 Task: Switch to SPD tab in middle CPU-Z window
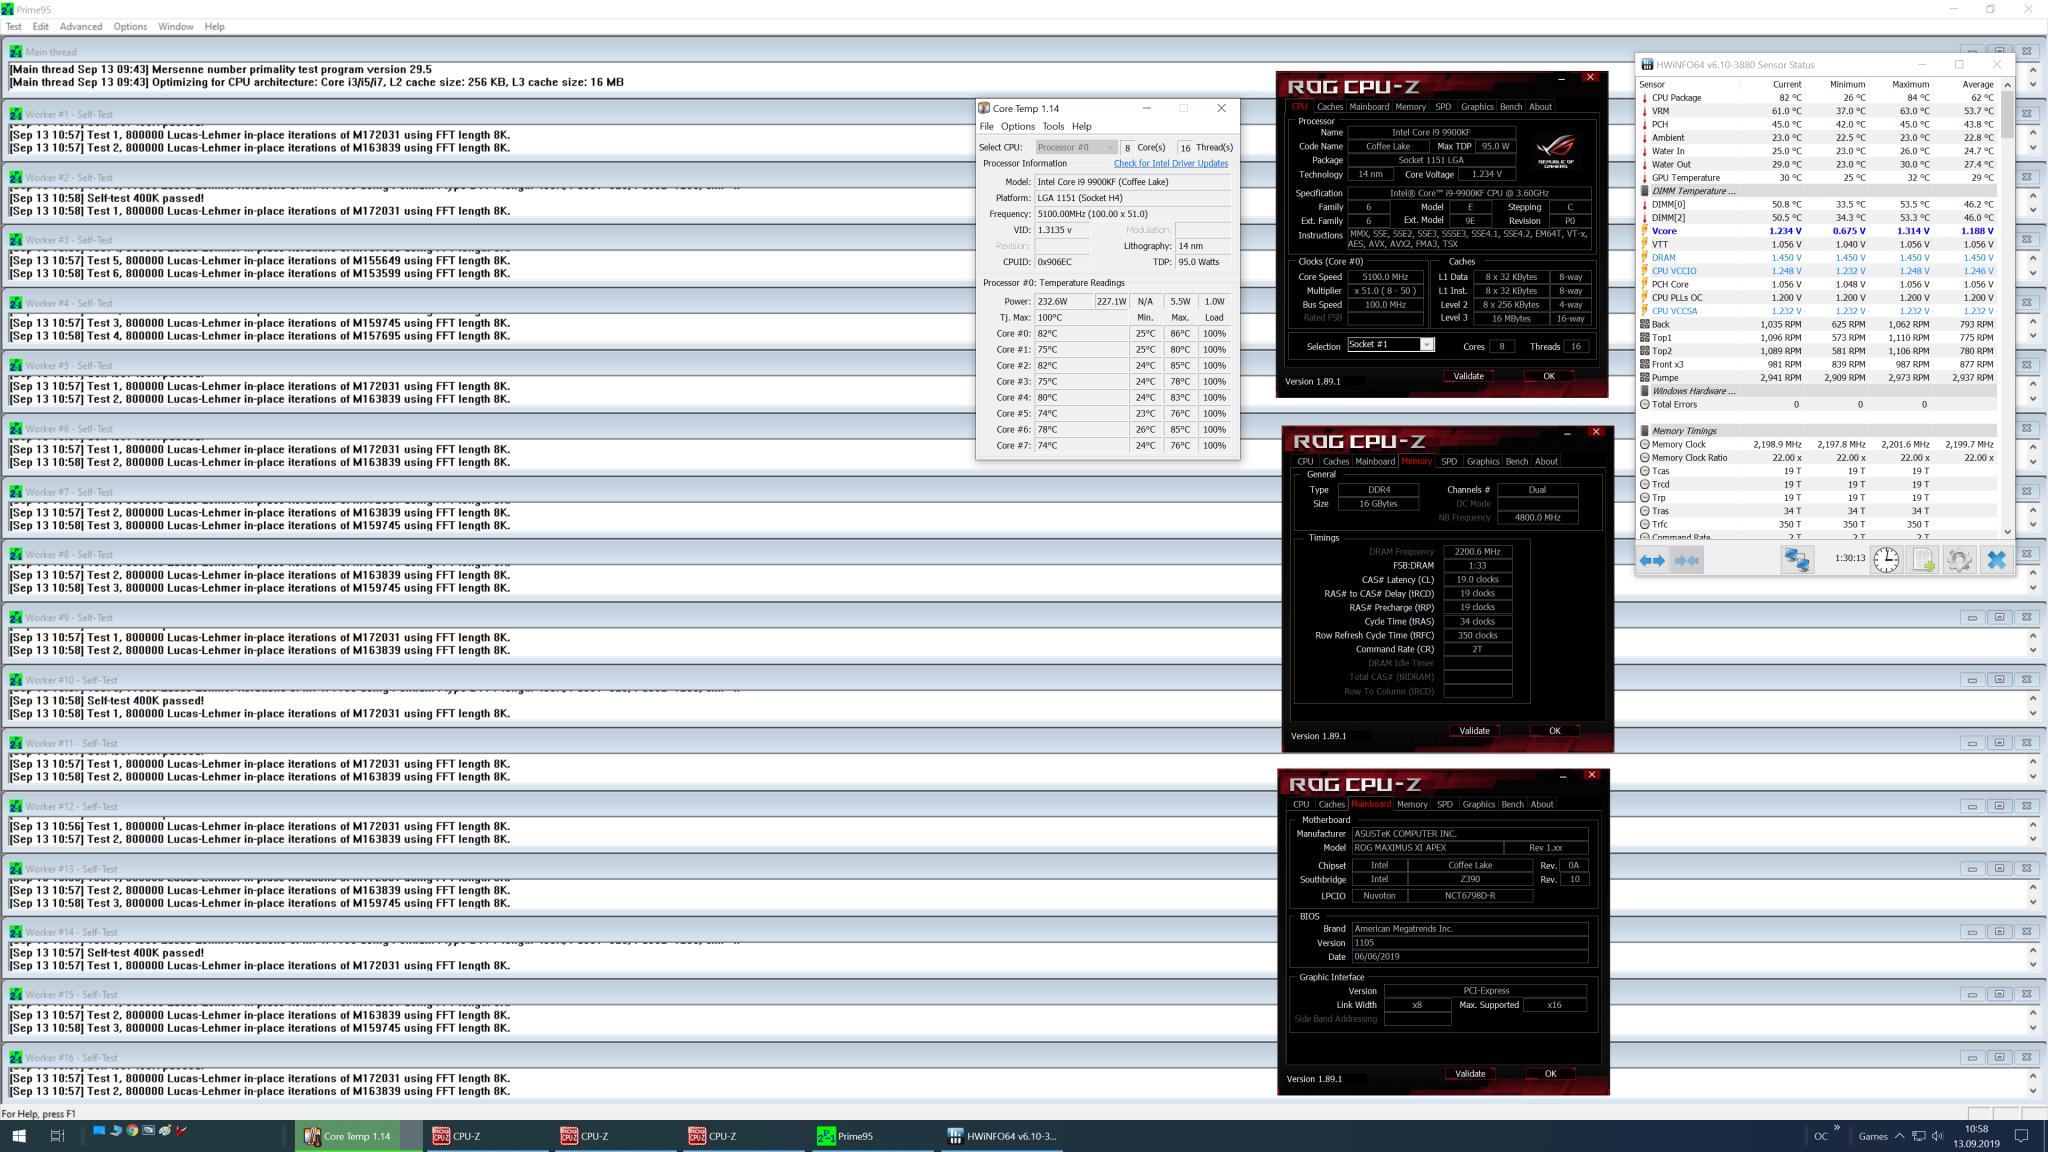(1449, 462)
